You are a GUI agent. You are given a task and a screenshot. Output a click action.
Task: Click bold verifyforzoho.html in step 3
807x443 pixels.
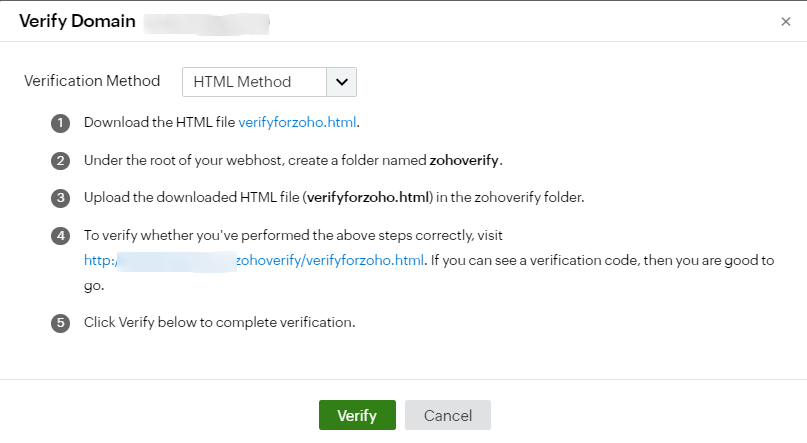click(368, 197)
